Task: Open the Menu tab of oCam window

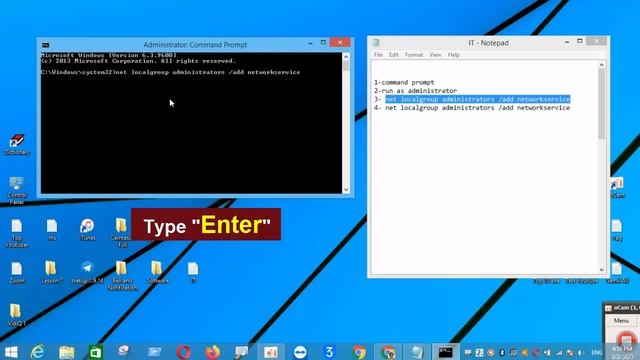Action: coord(621,321)
